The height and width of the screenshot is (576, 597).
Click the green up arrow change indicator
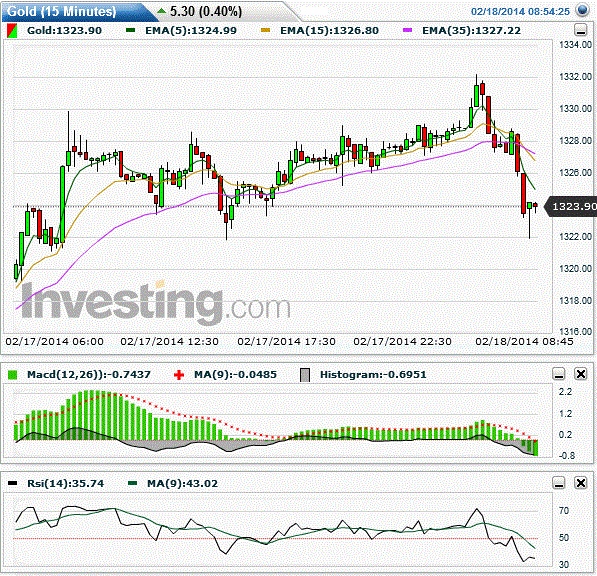[x=161, y=11]
